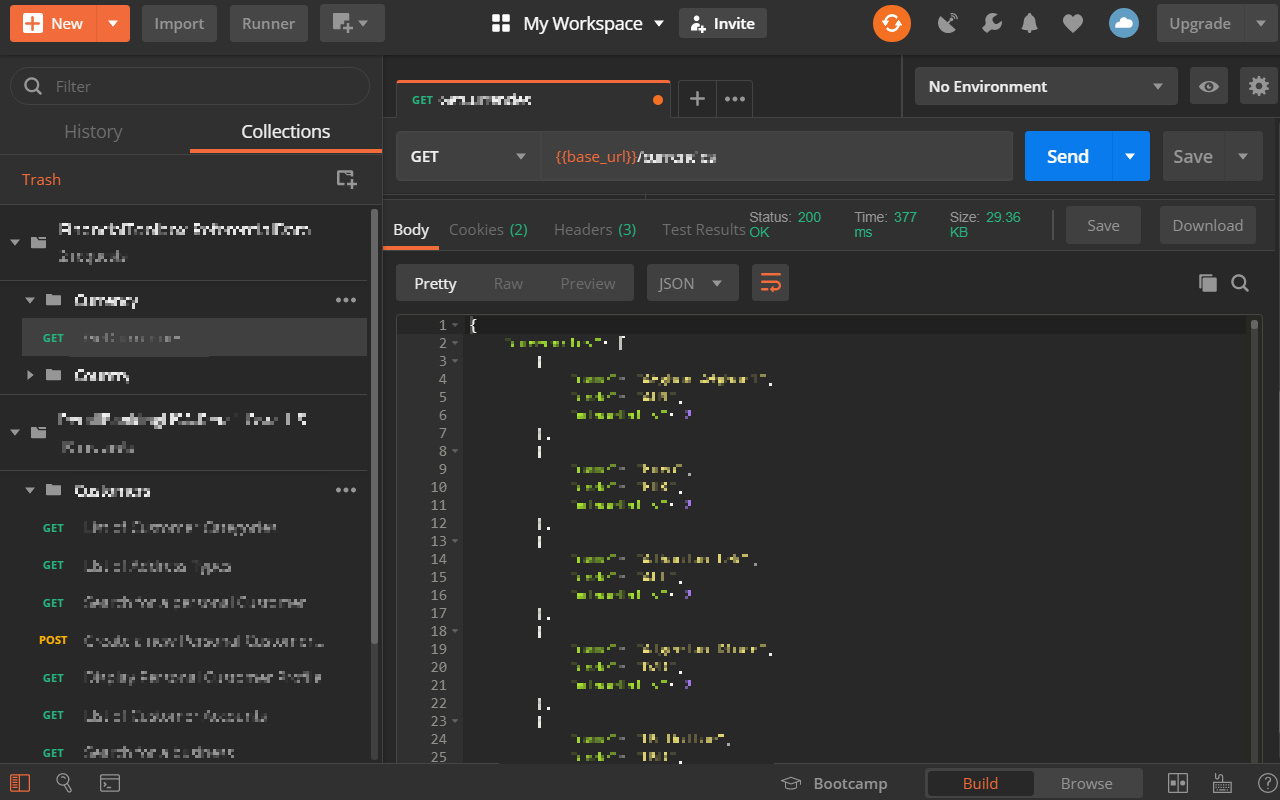
Task: Fold the JSON object at line 8
Action: pos(455,451)
